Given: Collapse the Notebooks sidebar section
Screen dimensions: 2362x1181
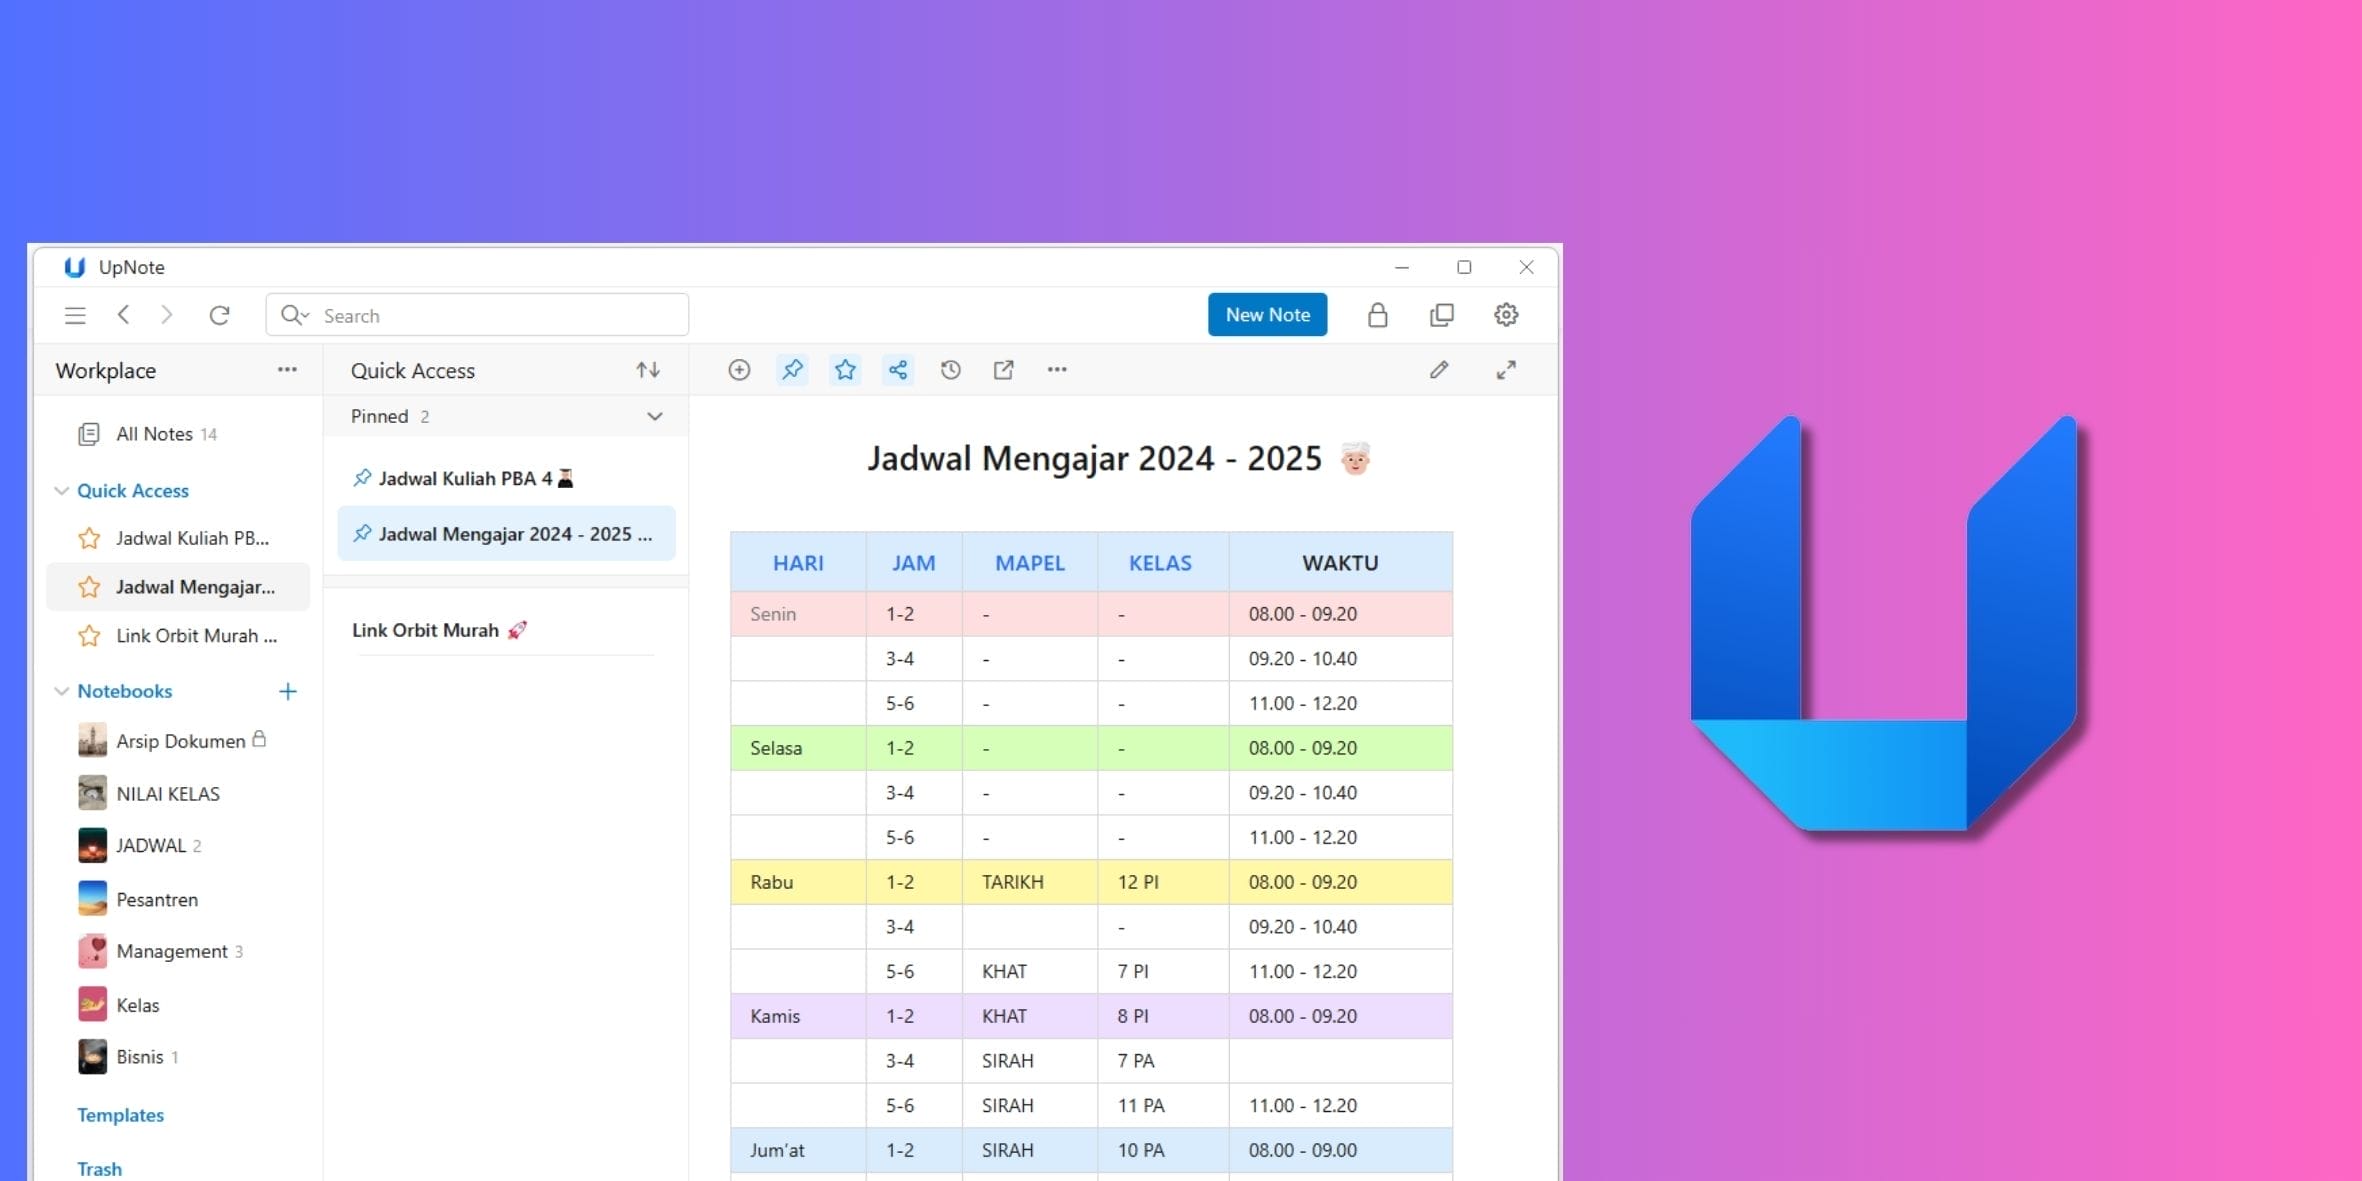Looking at the screenshot, I should tap(61, 691).
